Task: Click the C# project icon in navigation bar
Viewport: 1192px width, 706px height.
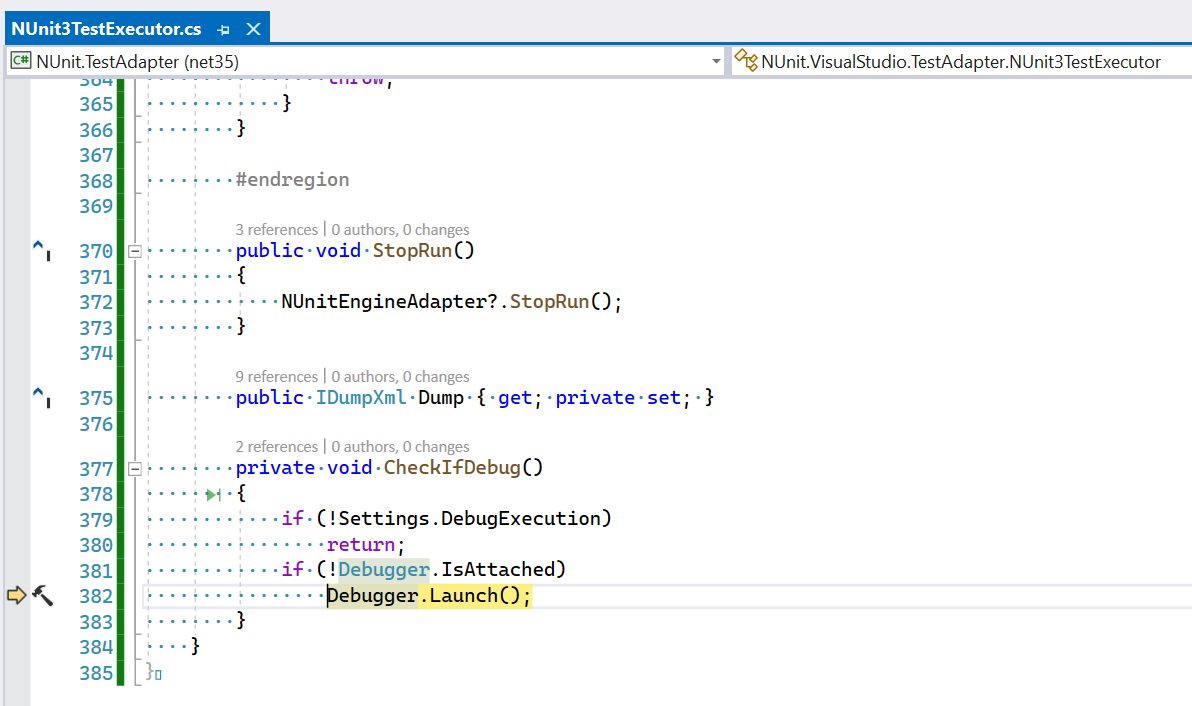Action: click(x=20, y=62)
